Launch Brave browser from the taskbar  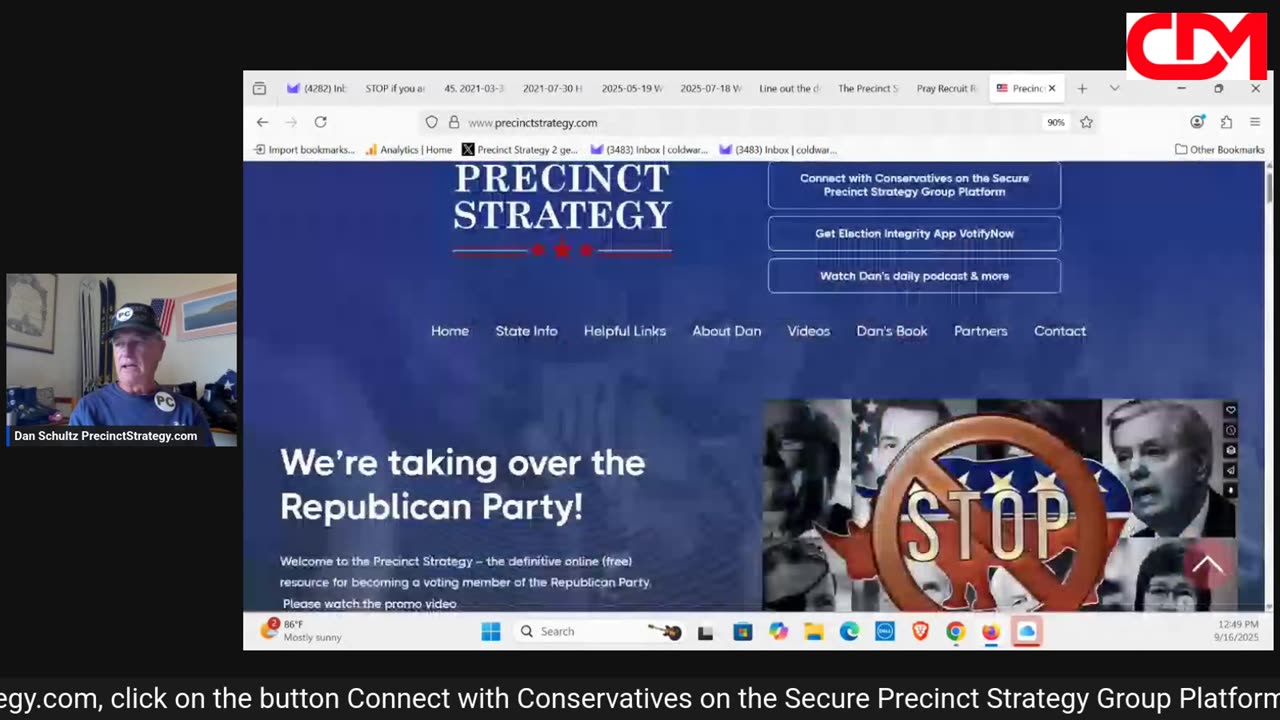(920, 631)
